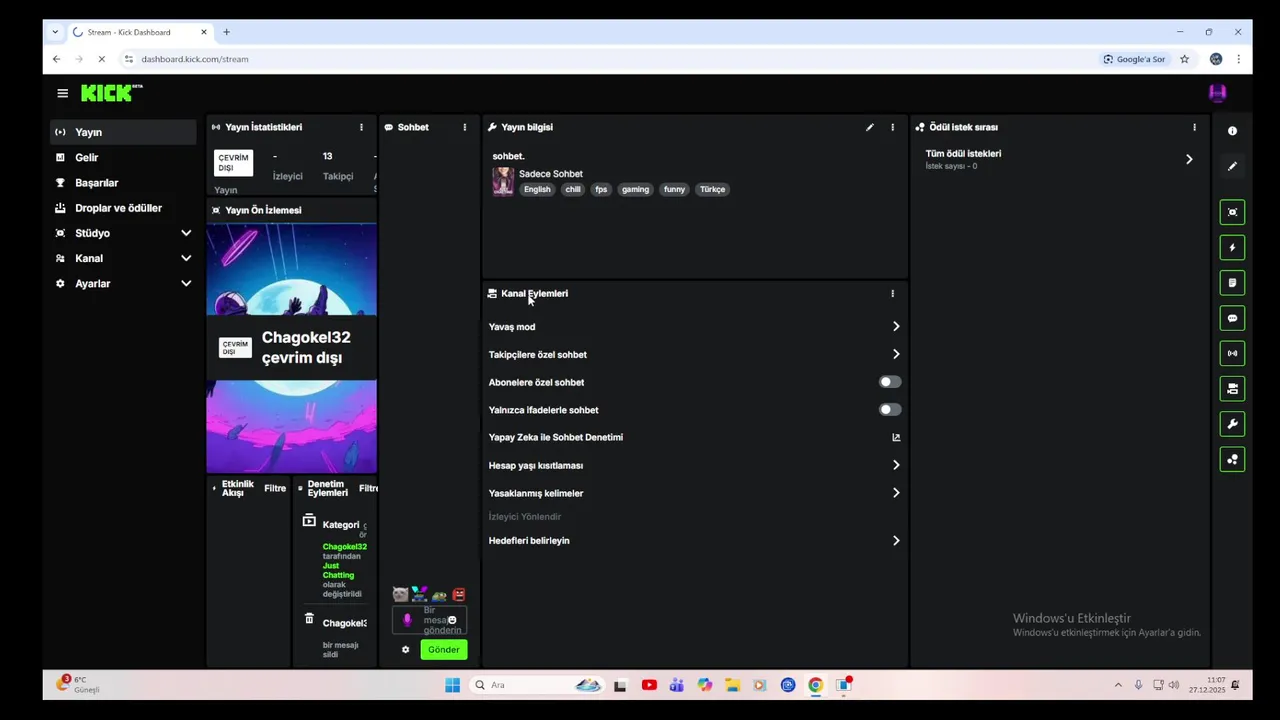Open the Yayın bilgisi three-dot menu

[893, 127]
